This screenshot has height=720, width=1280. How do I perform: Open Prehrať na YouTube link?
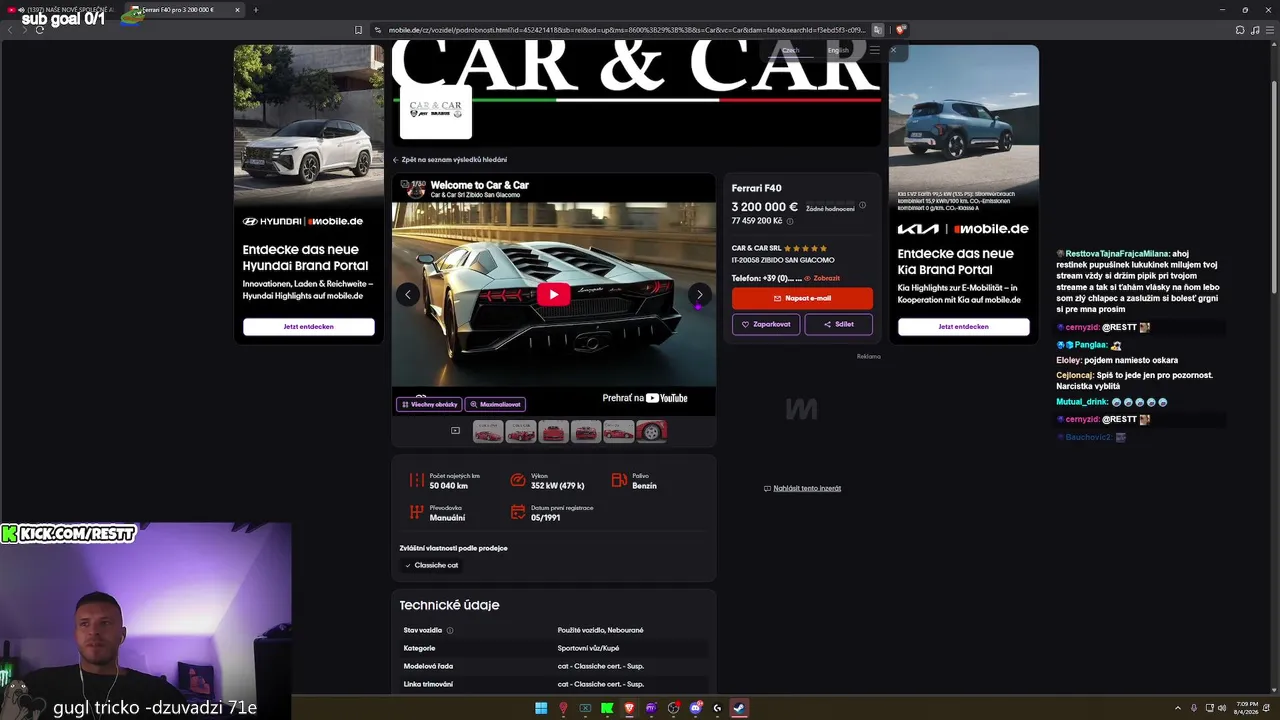(645, 398)
